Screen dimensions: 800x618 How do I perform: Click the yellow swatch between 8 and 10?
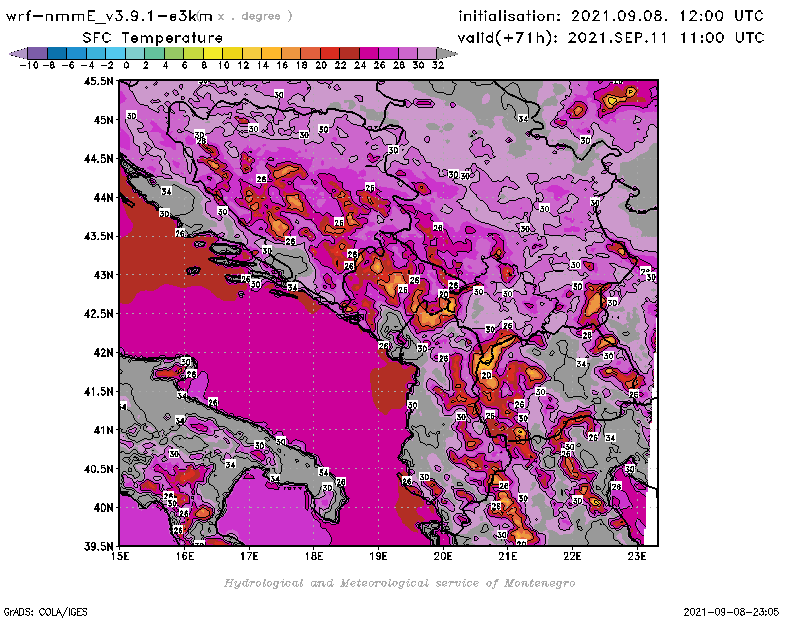point(213,53)
